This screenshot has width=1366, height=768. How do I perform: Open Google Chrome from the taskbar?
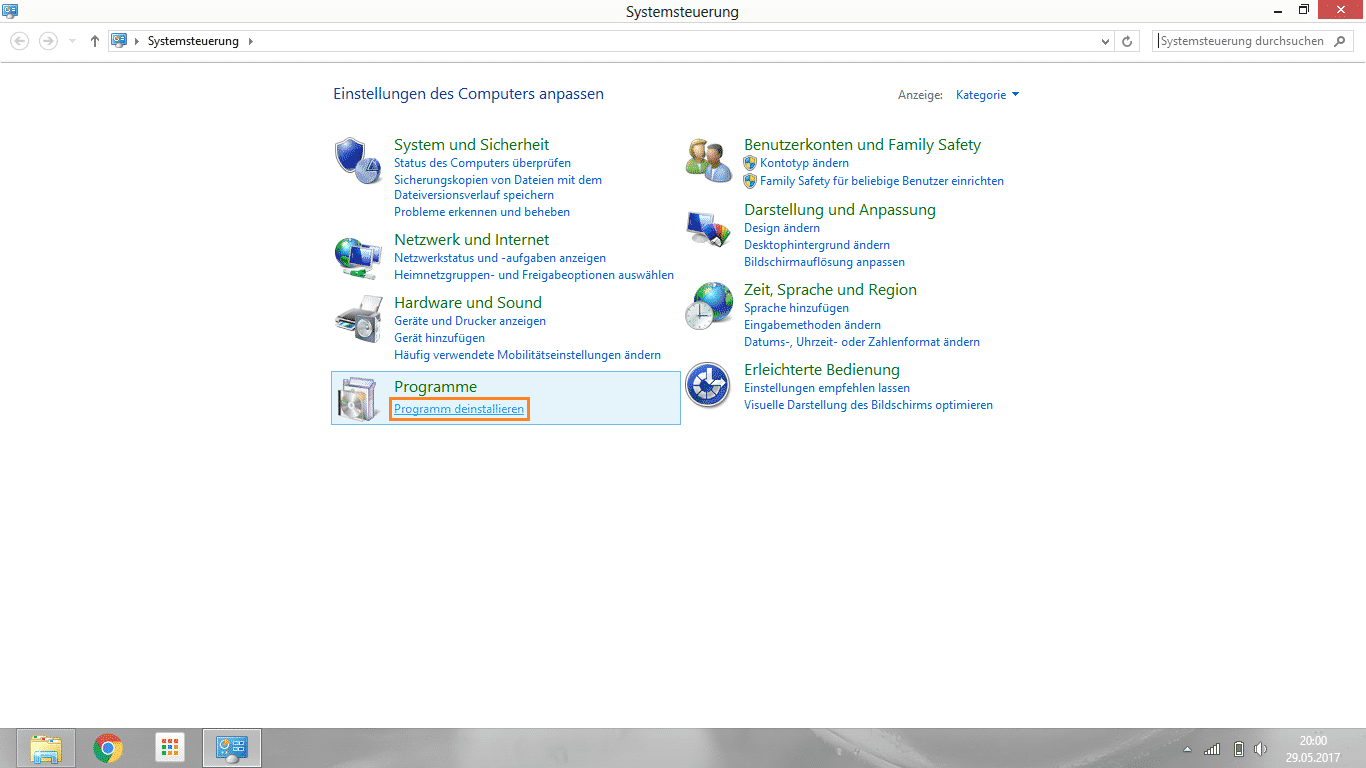[108, 747]
